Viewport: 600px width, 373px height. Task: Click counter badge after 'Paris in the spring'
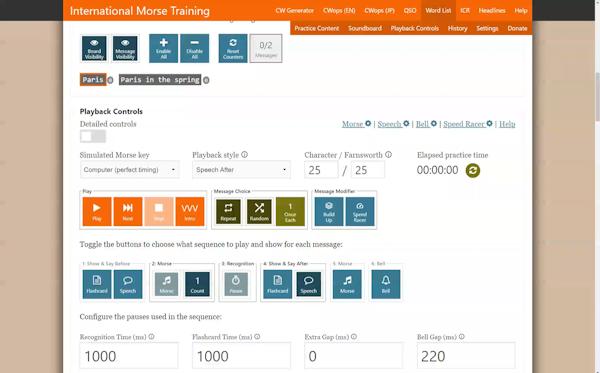pyautogui.click(x=206, y=80)
